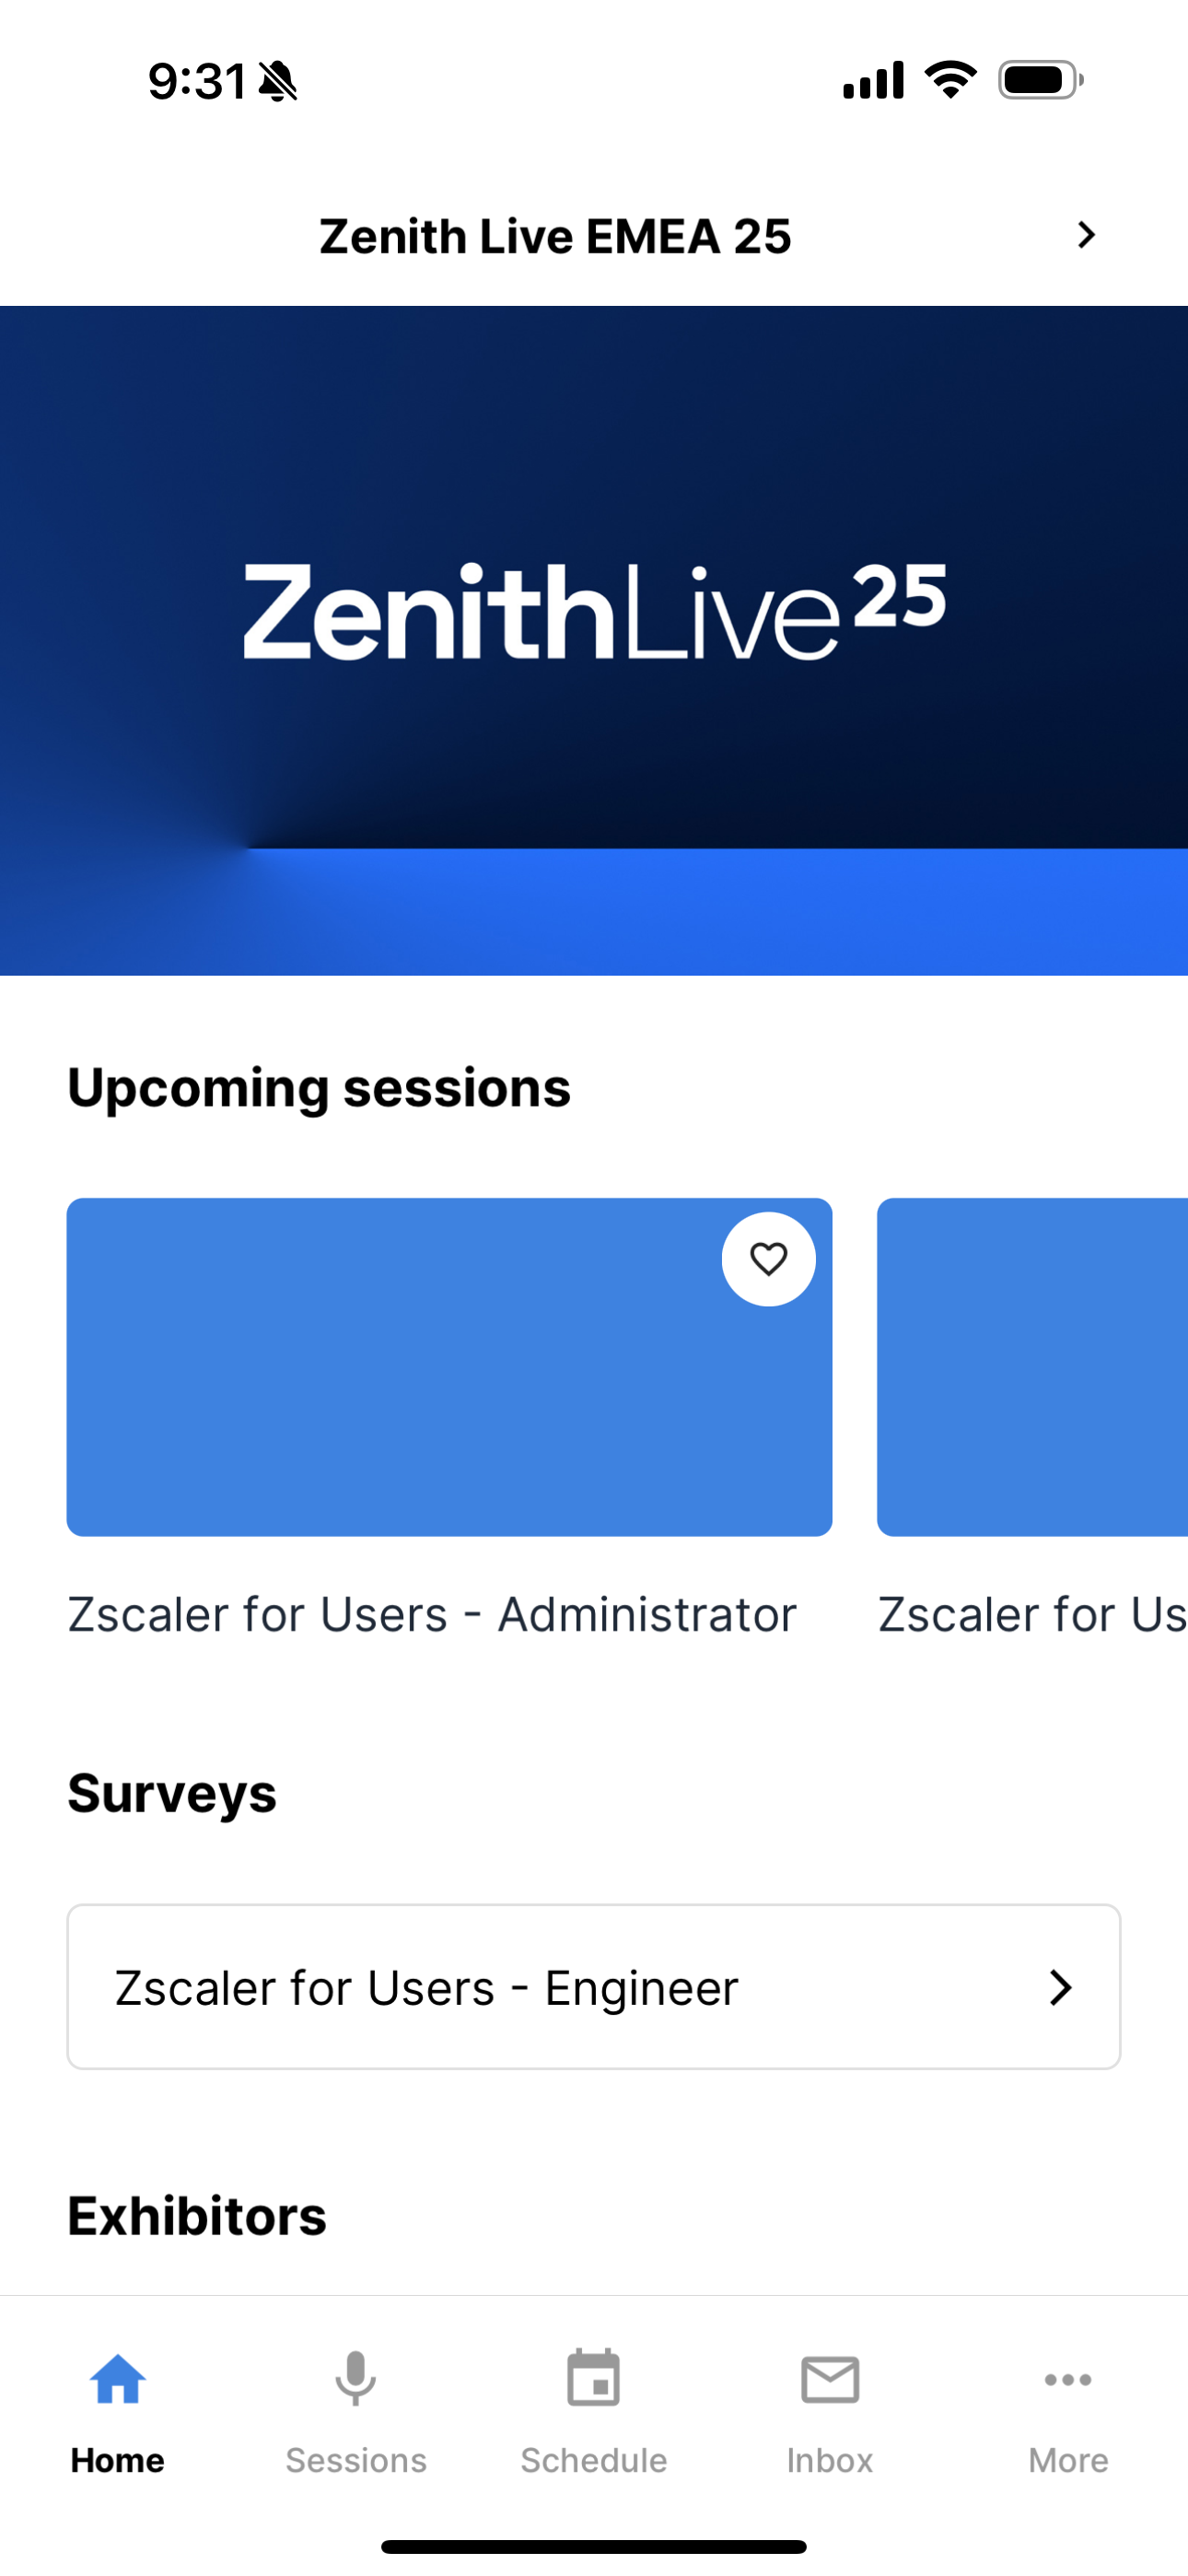Viewport: 1188px width, 2576px height.
Task: Open the ZenithLive 25 banner image
Action: coord(594,640)
